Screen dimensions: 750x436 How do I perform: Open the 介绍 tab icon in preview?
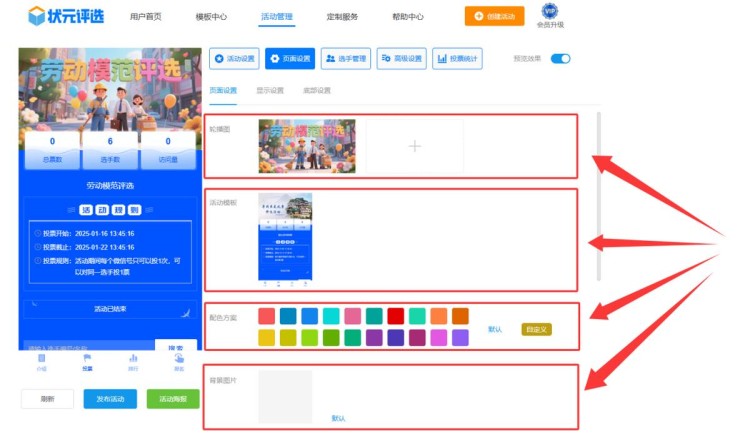[x=41, y=359]
